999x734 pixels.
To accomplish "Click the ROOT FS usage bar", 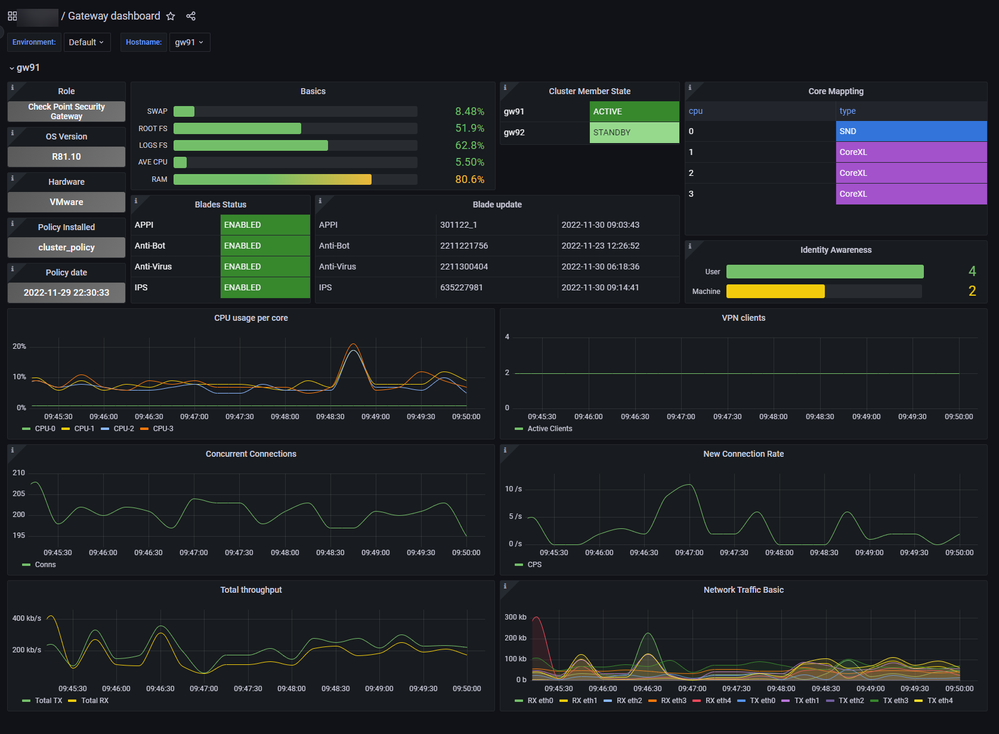I will click(295, 128).
